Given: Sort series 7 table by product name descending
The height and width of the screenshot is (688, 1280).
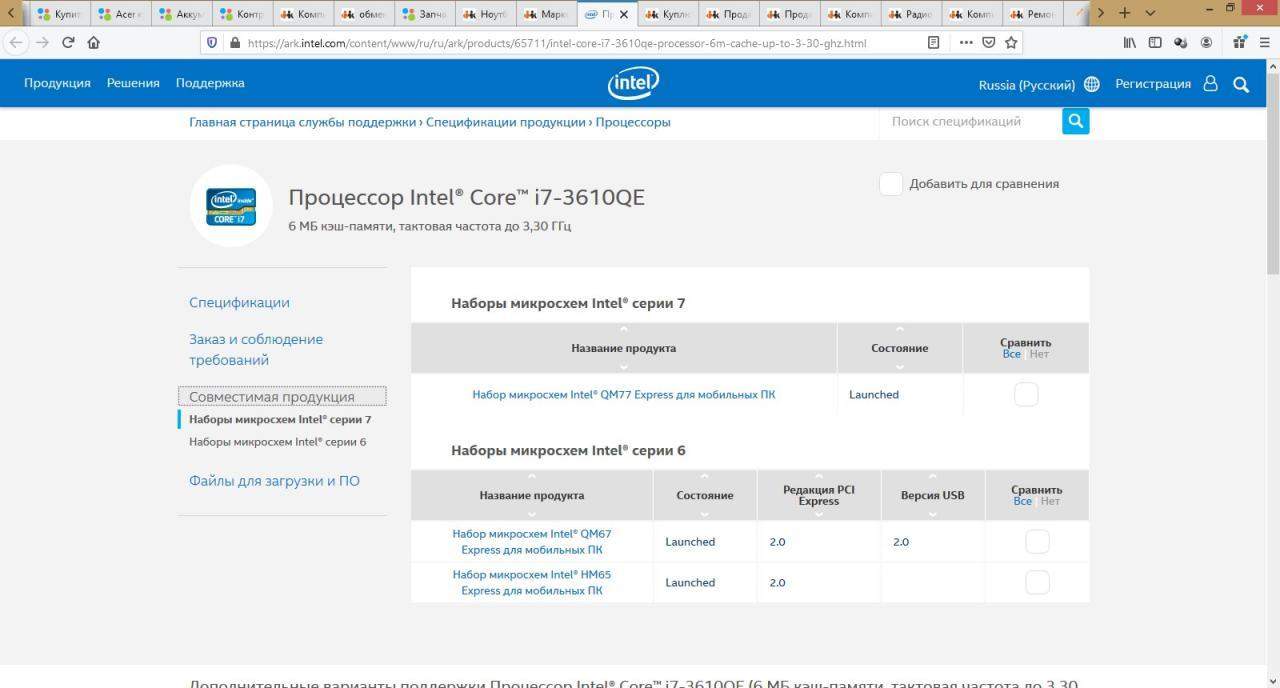Looking at the screenshot, I should [x=624, y=366].
